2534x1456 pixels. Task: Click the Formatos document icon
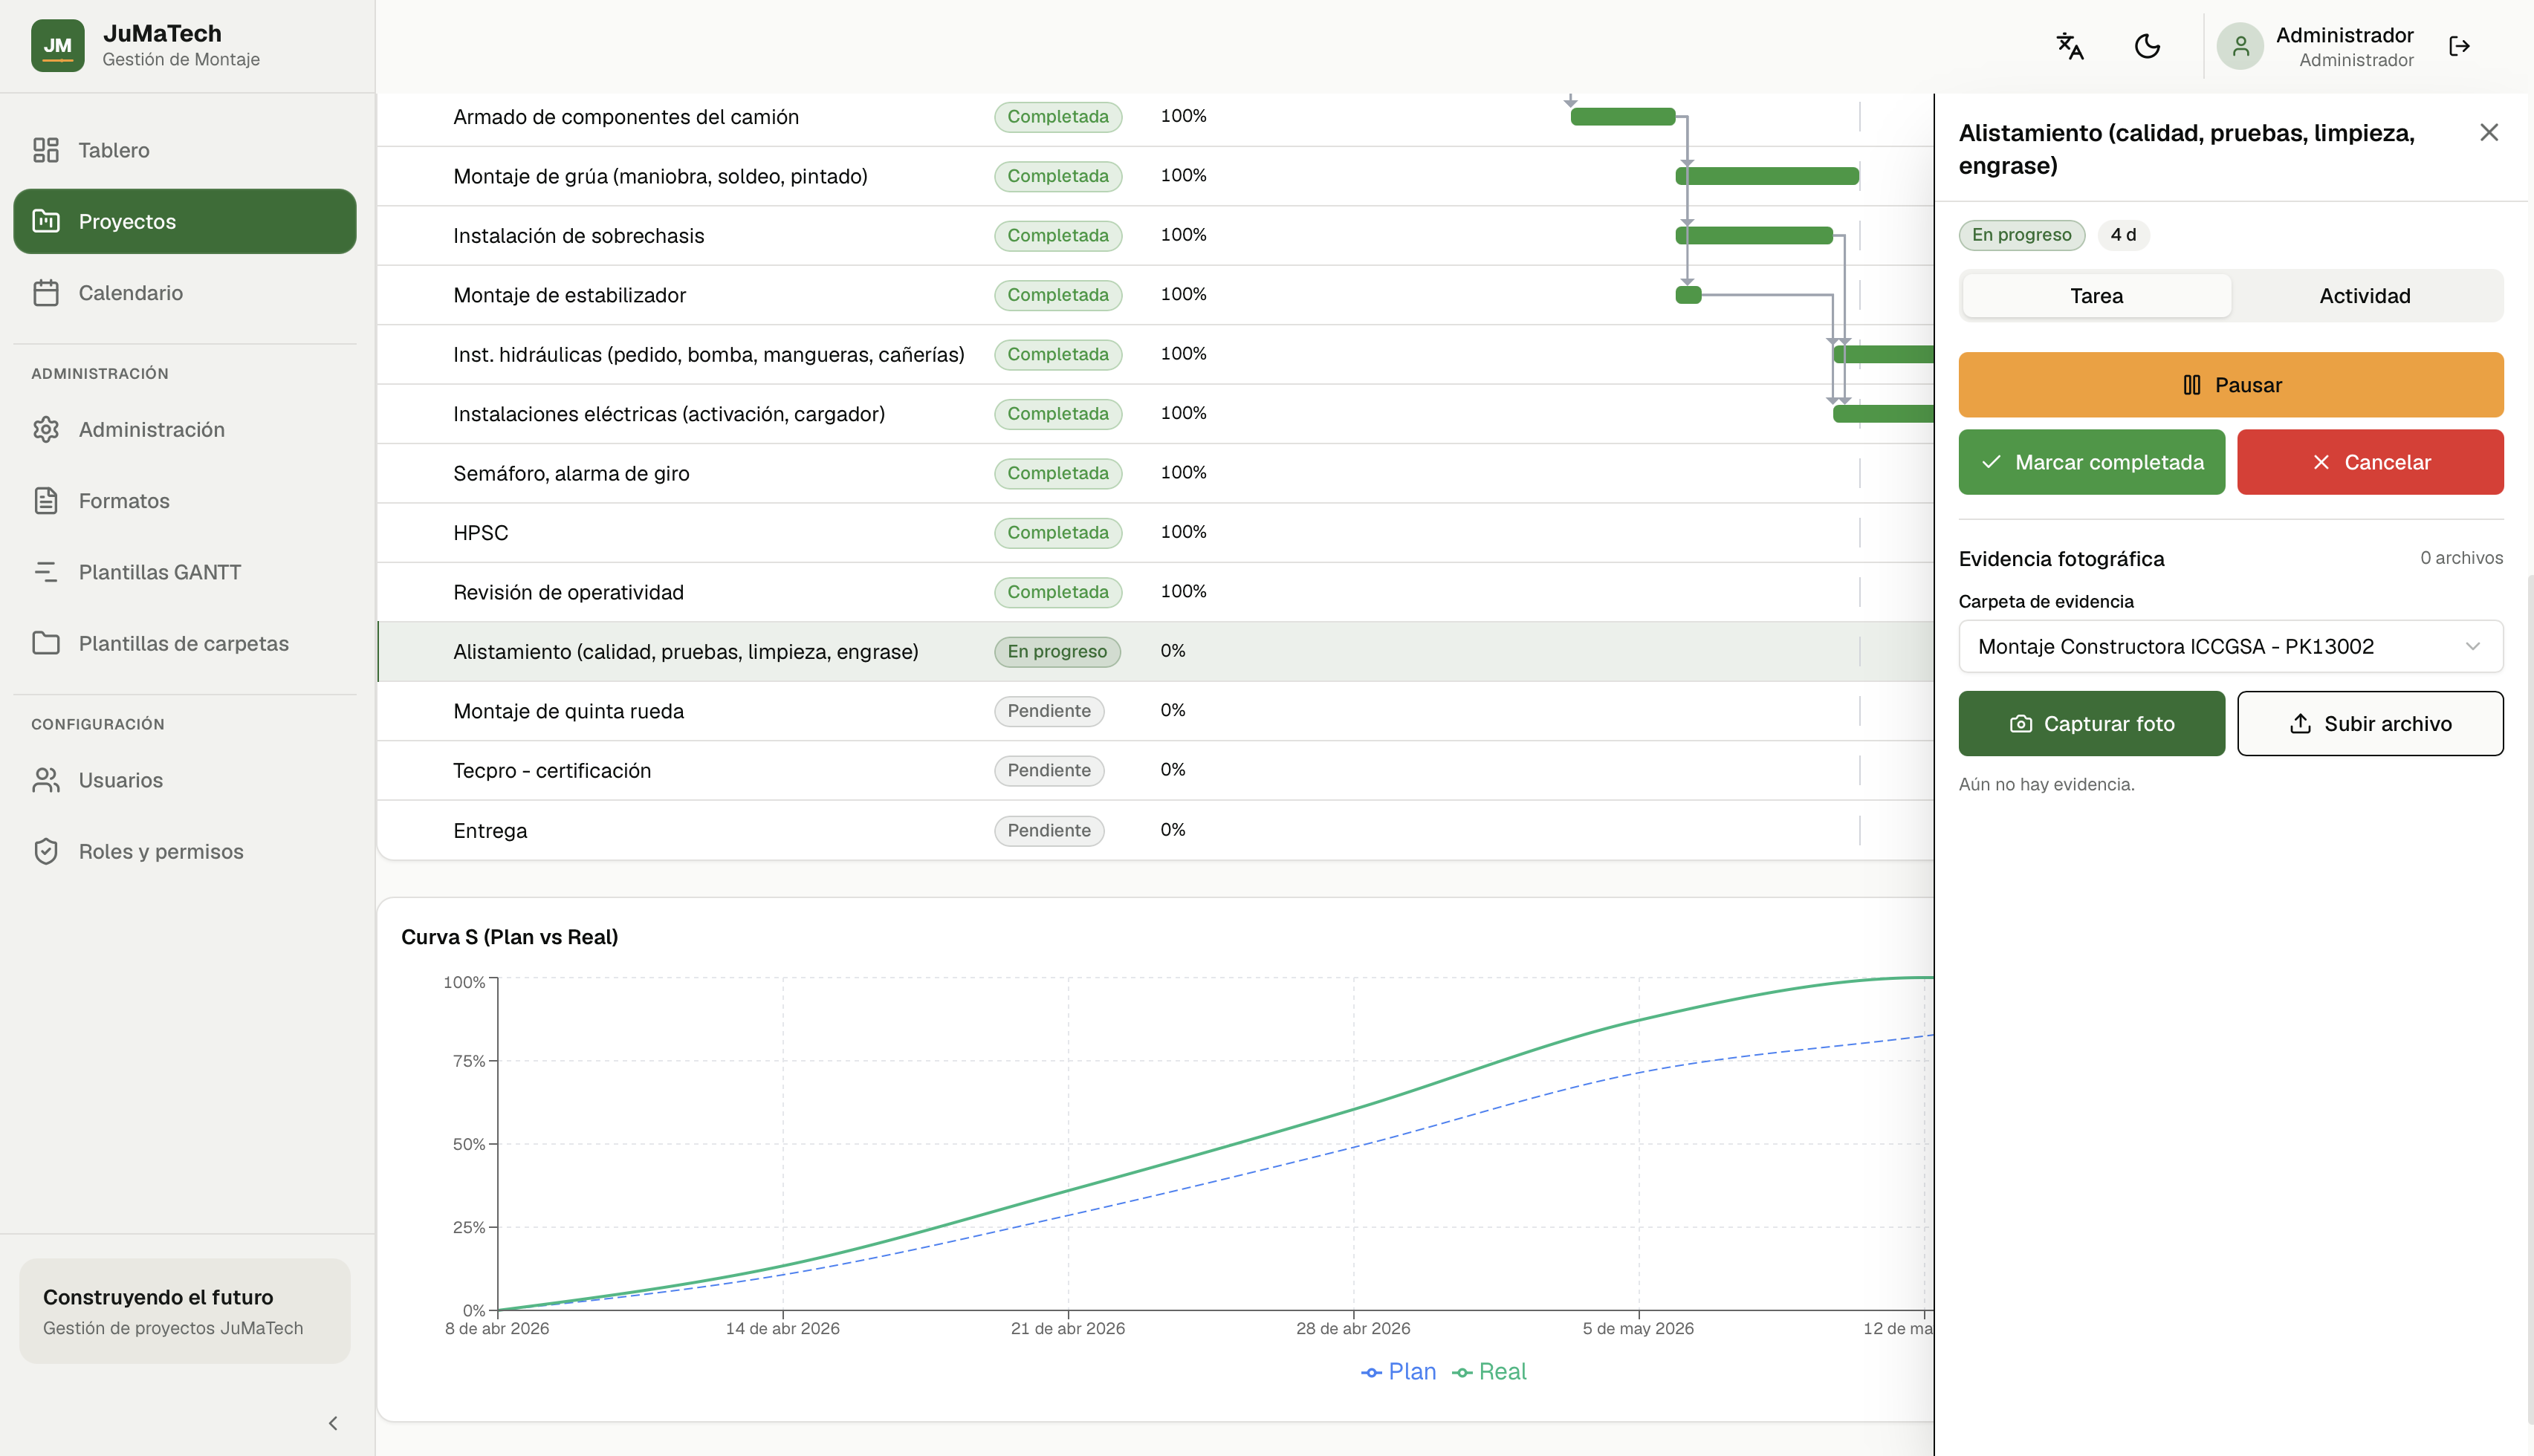click(x=46, y=501)
